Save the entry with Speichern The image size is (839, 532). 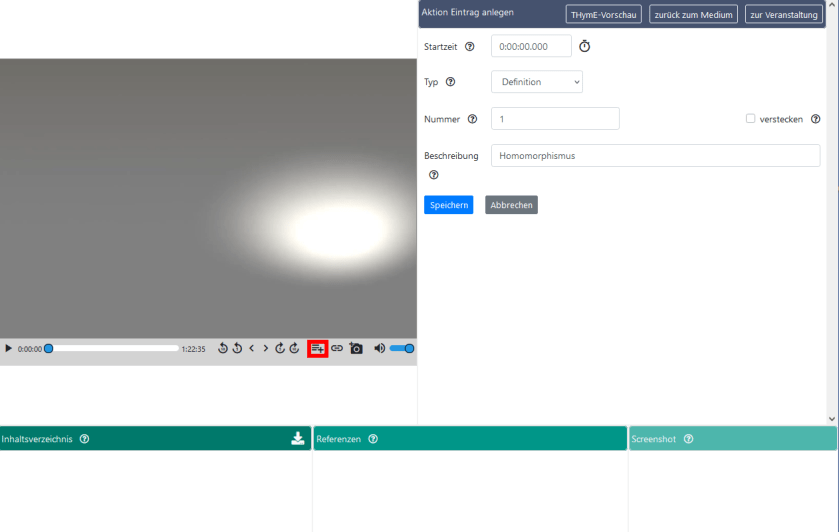[448, 205]
